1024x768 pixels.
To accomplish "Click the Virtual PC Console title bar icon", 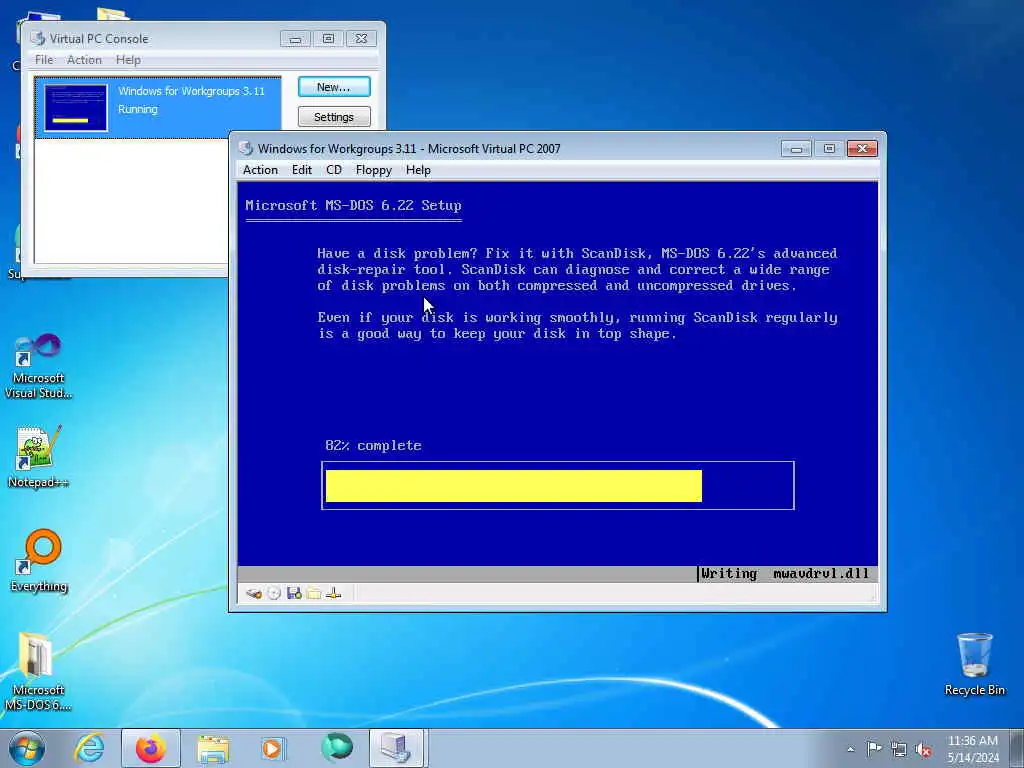I will coord(38,39).
